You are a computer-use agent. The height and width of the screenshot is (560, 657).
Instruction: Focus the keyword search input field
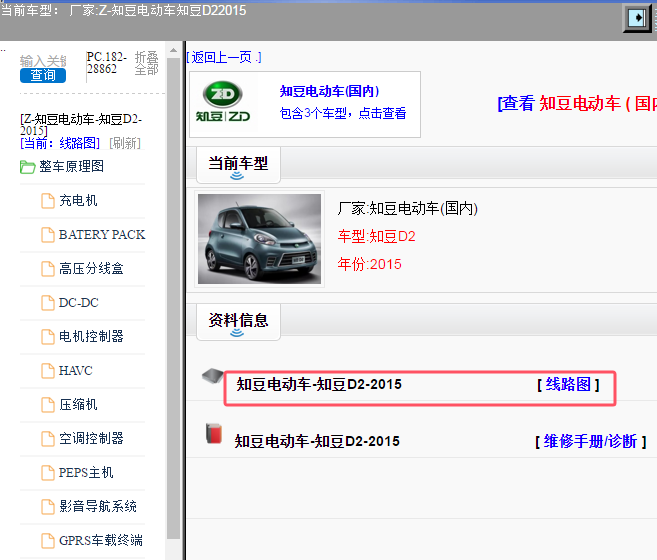coord(43,61)
